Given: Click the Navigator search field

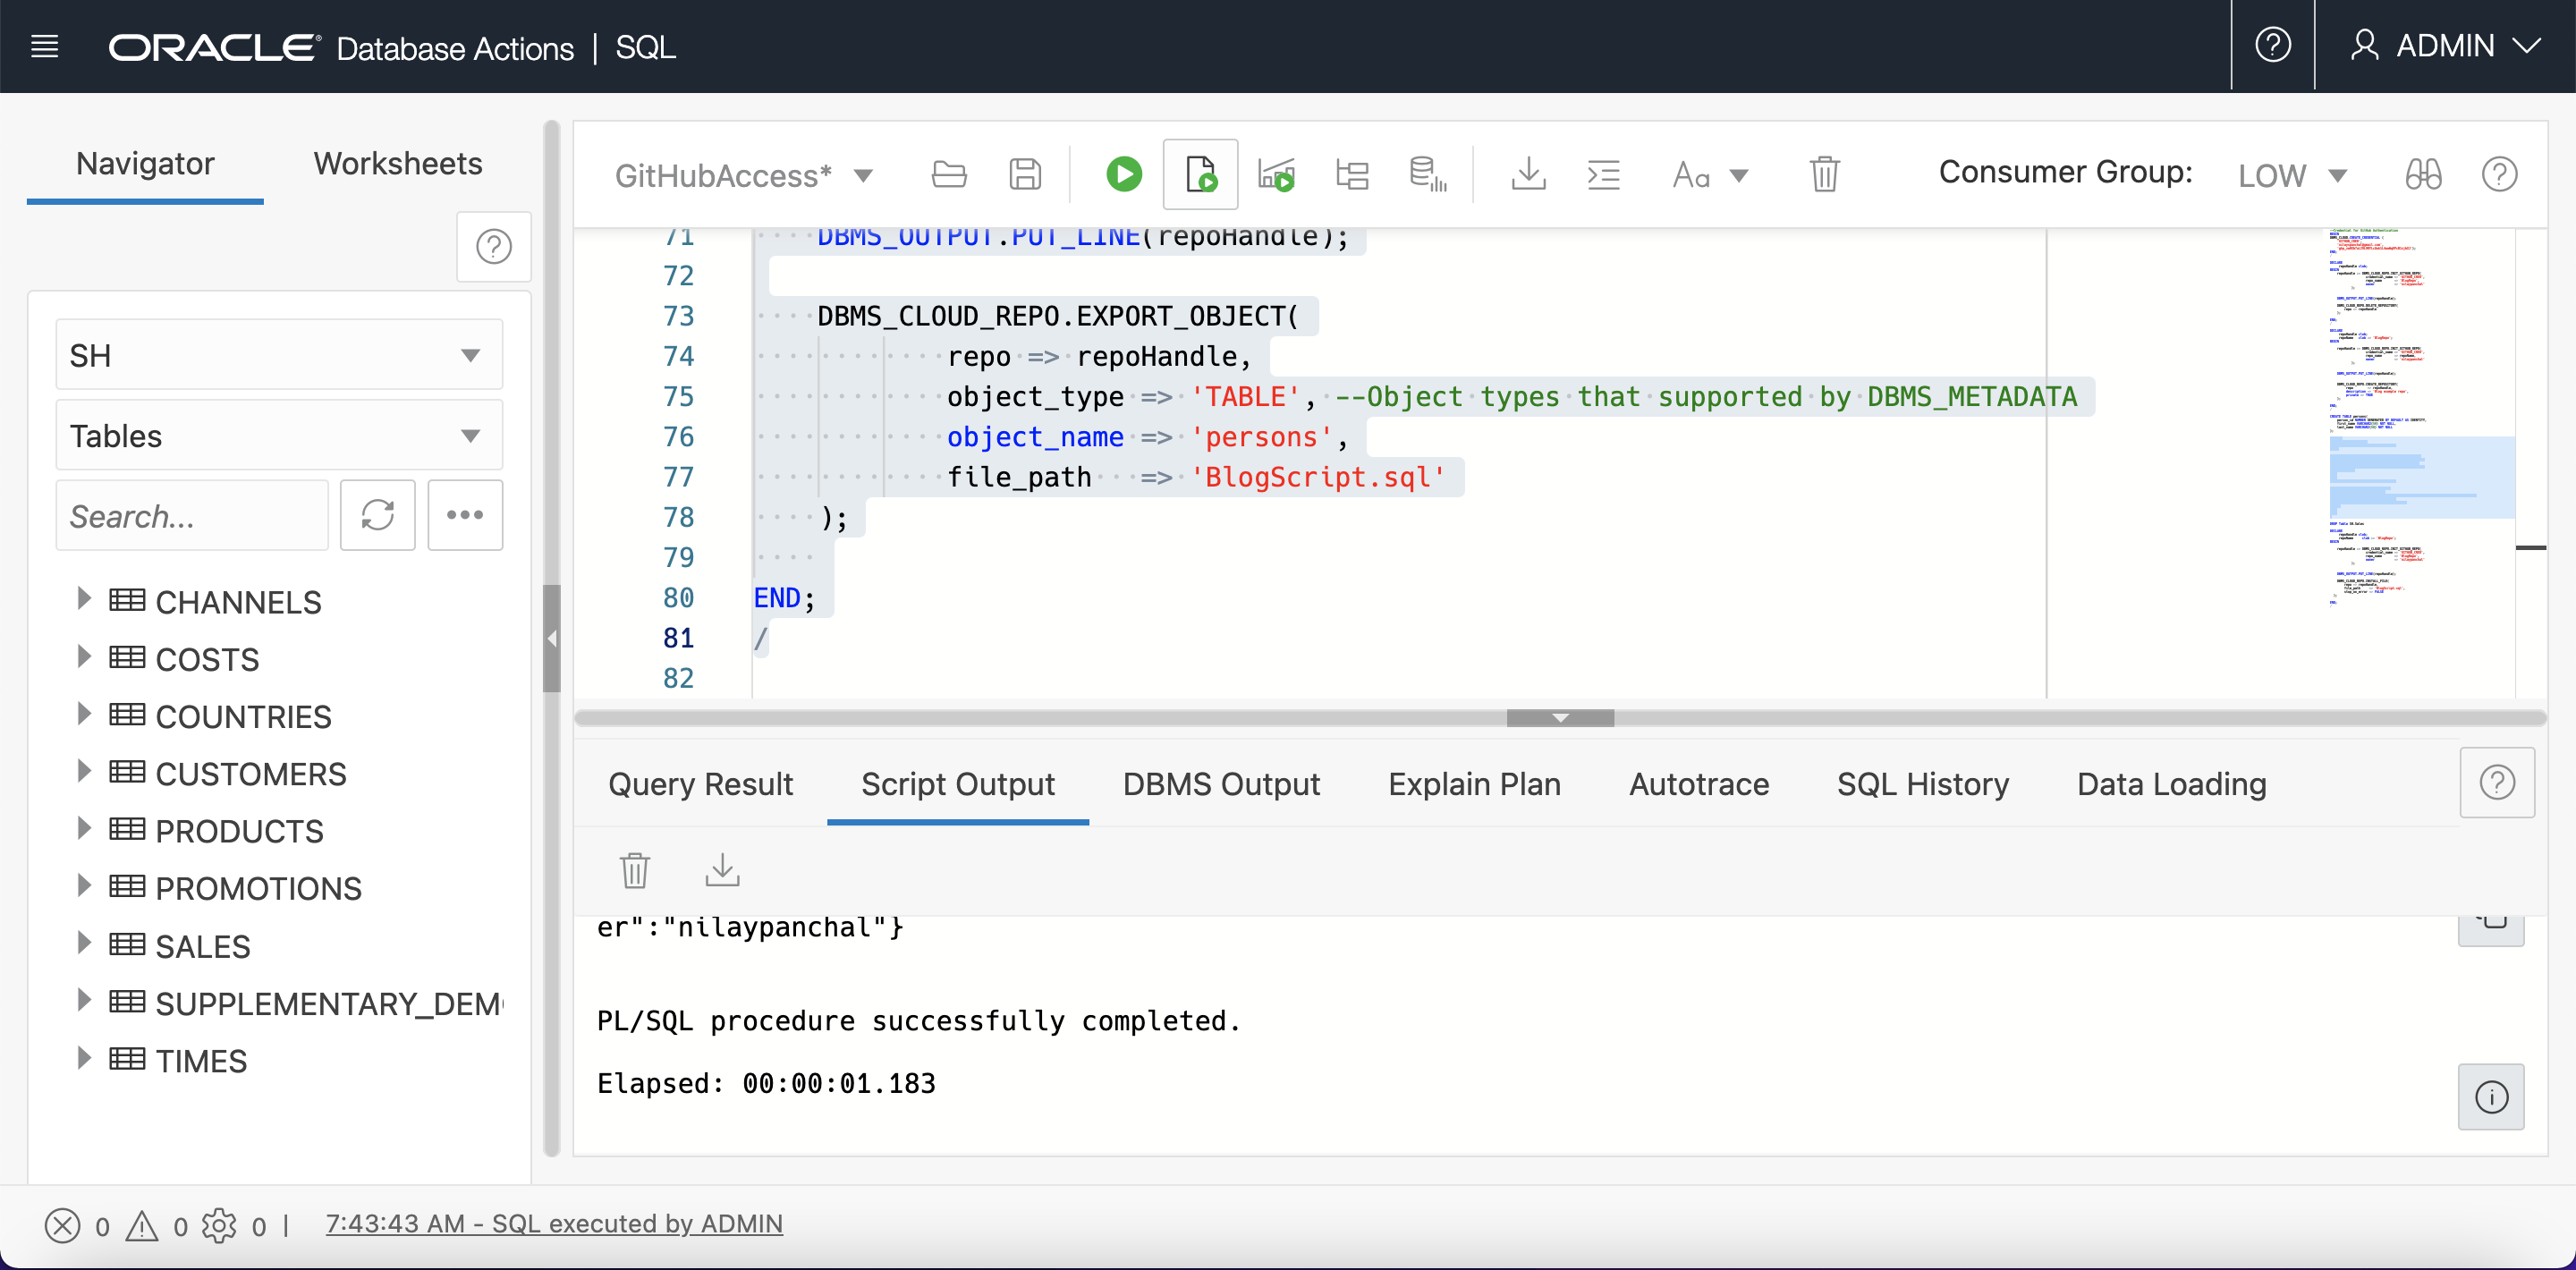Looking at the screenshot, I should [192, 516].
